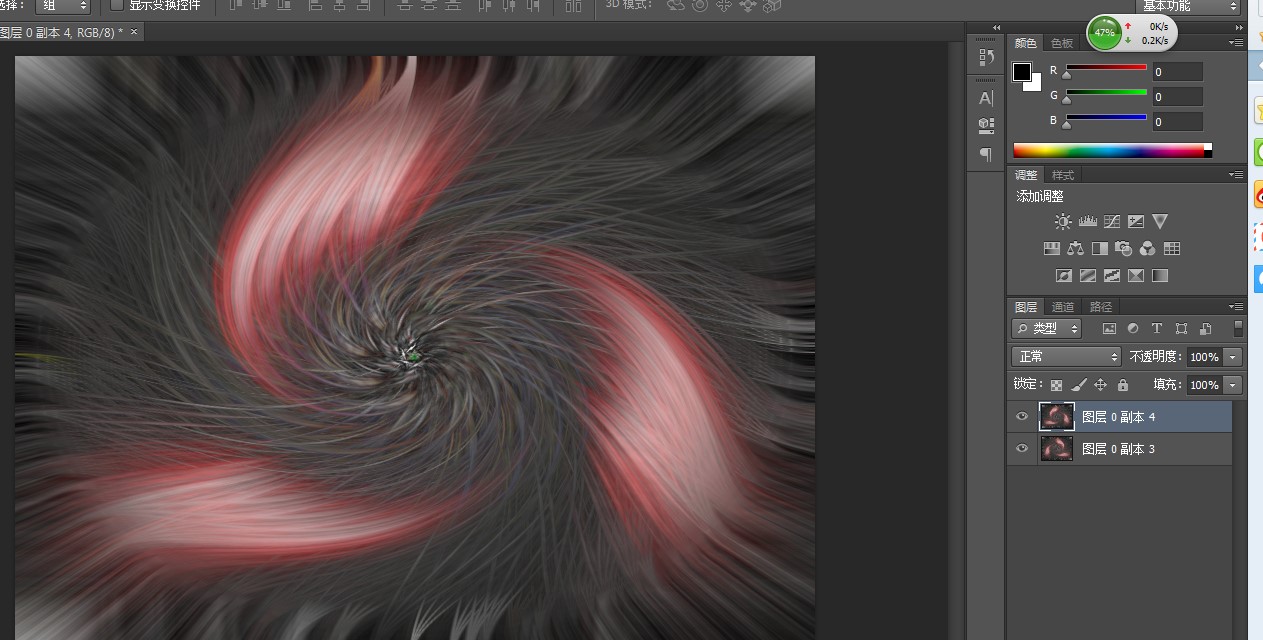Open the 不透明度 opacity dropdown arrow
This screenshot has width=1263, height=640.
[x=1232, y=357]
